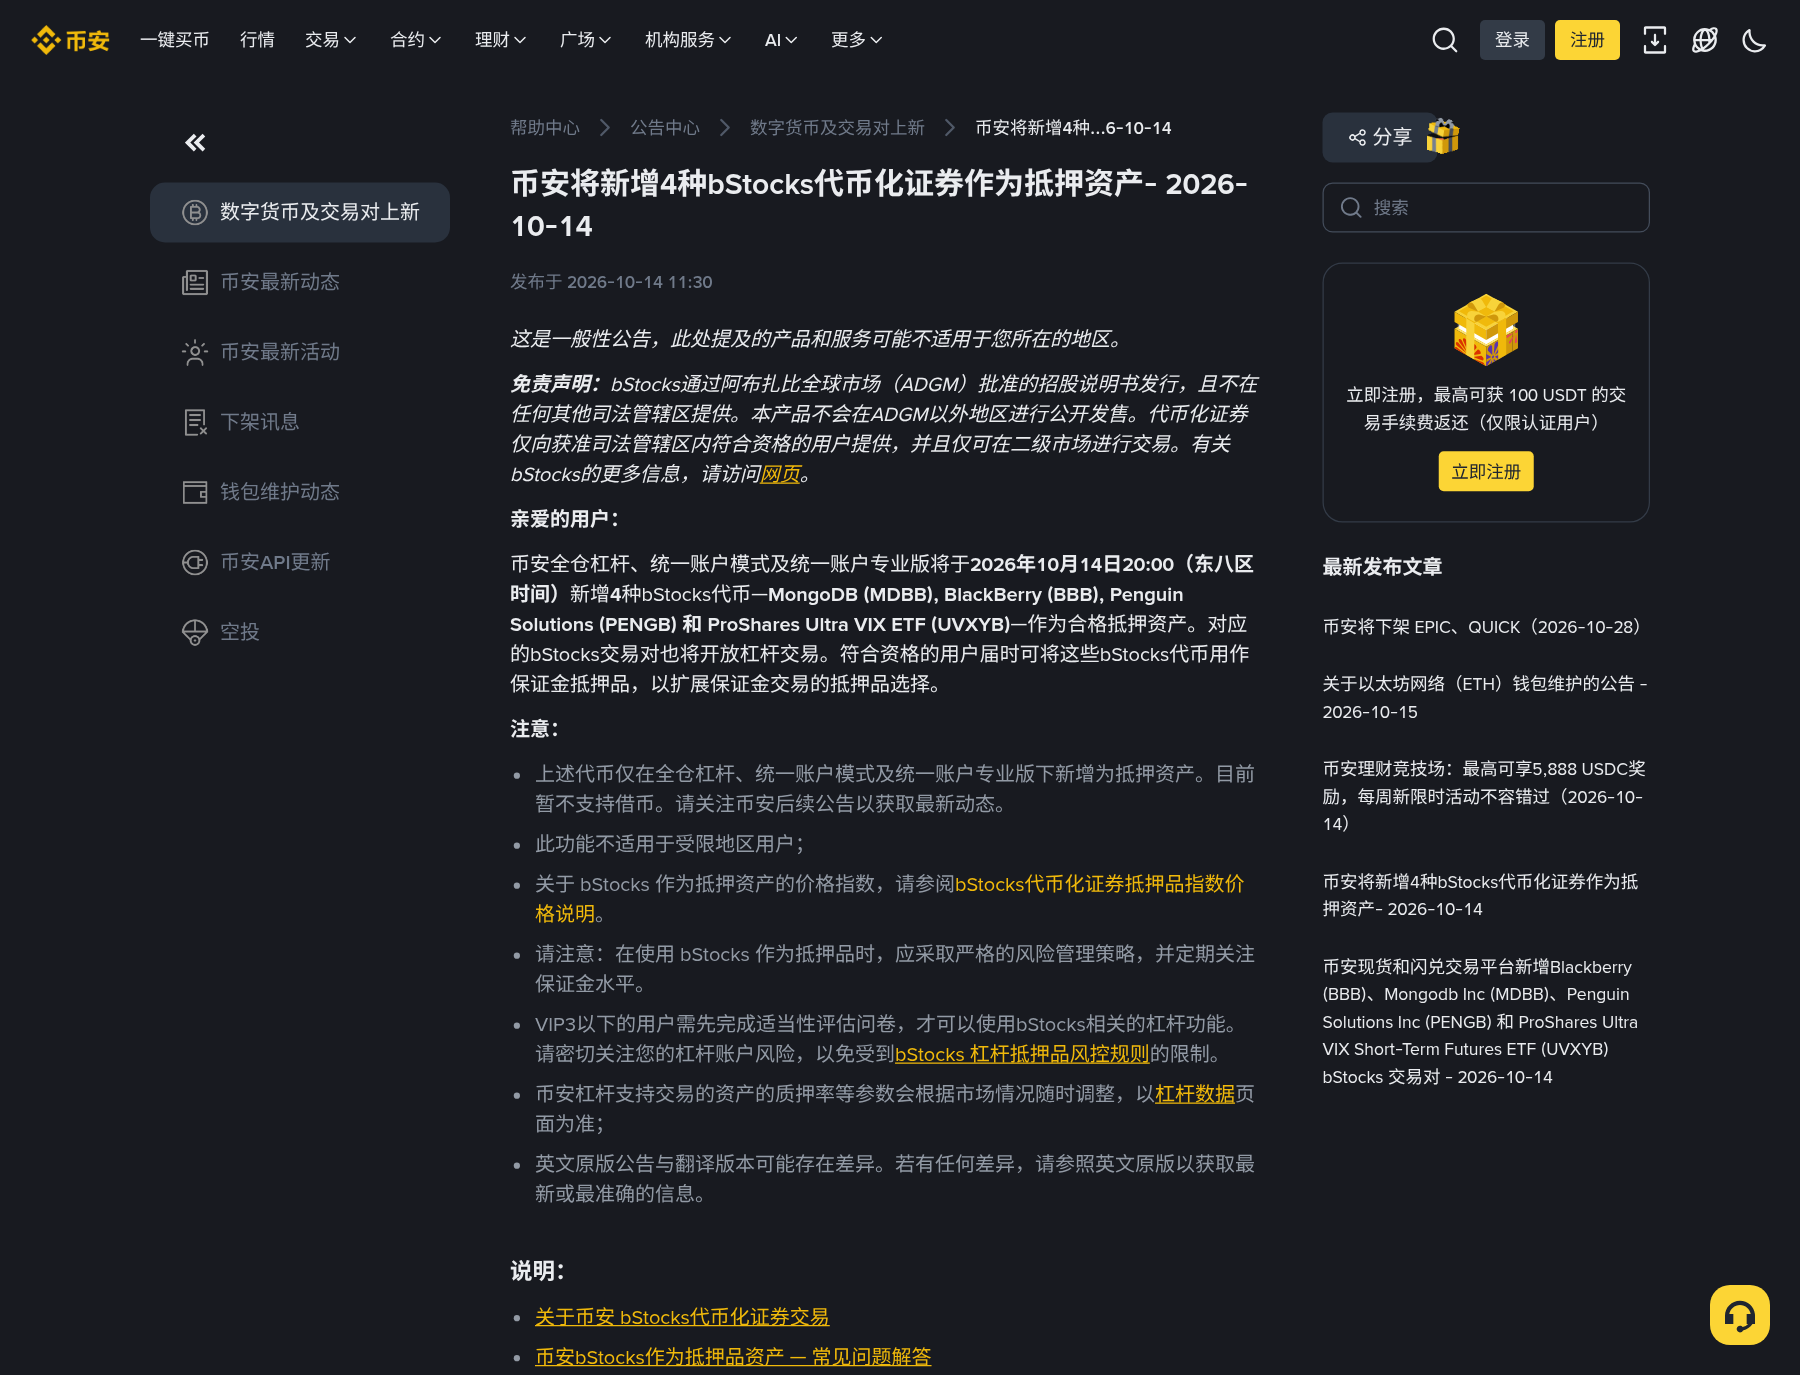This screenshot has width=1800, height=1375.
Task: Open 关于币安 bStocks代币化证券交易 link
Action: coord(682,1317)
